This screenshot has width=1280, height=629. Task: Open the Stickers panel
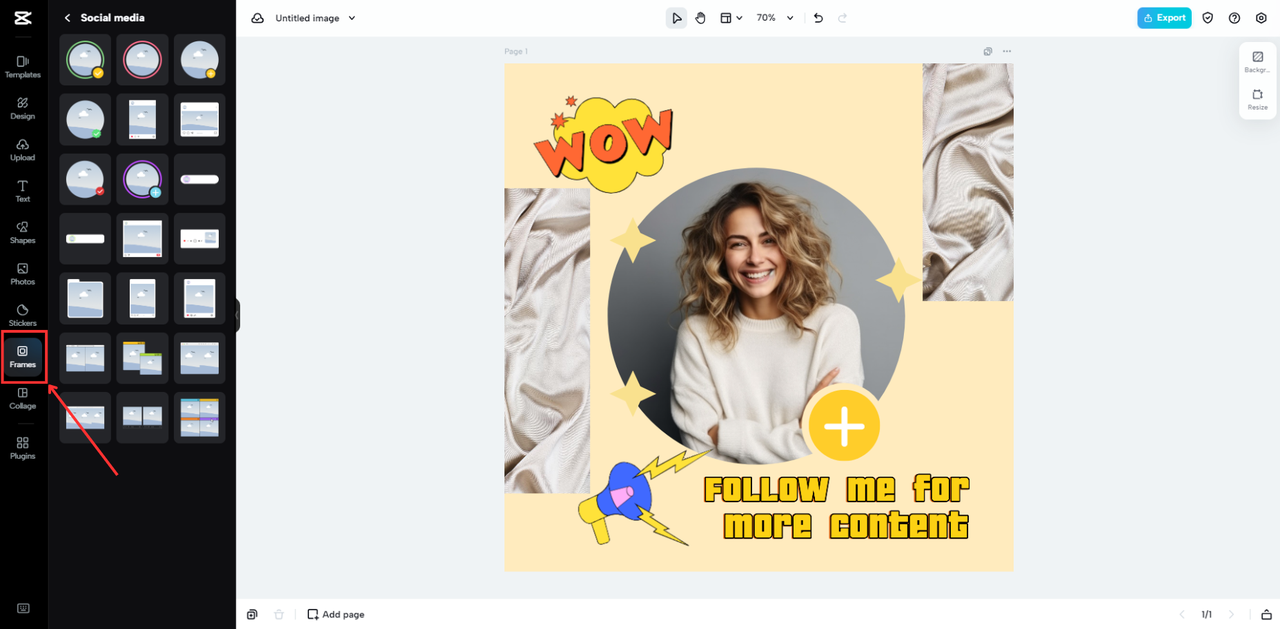pyautogui.click(x=22, y=315)
